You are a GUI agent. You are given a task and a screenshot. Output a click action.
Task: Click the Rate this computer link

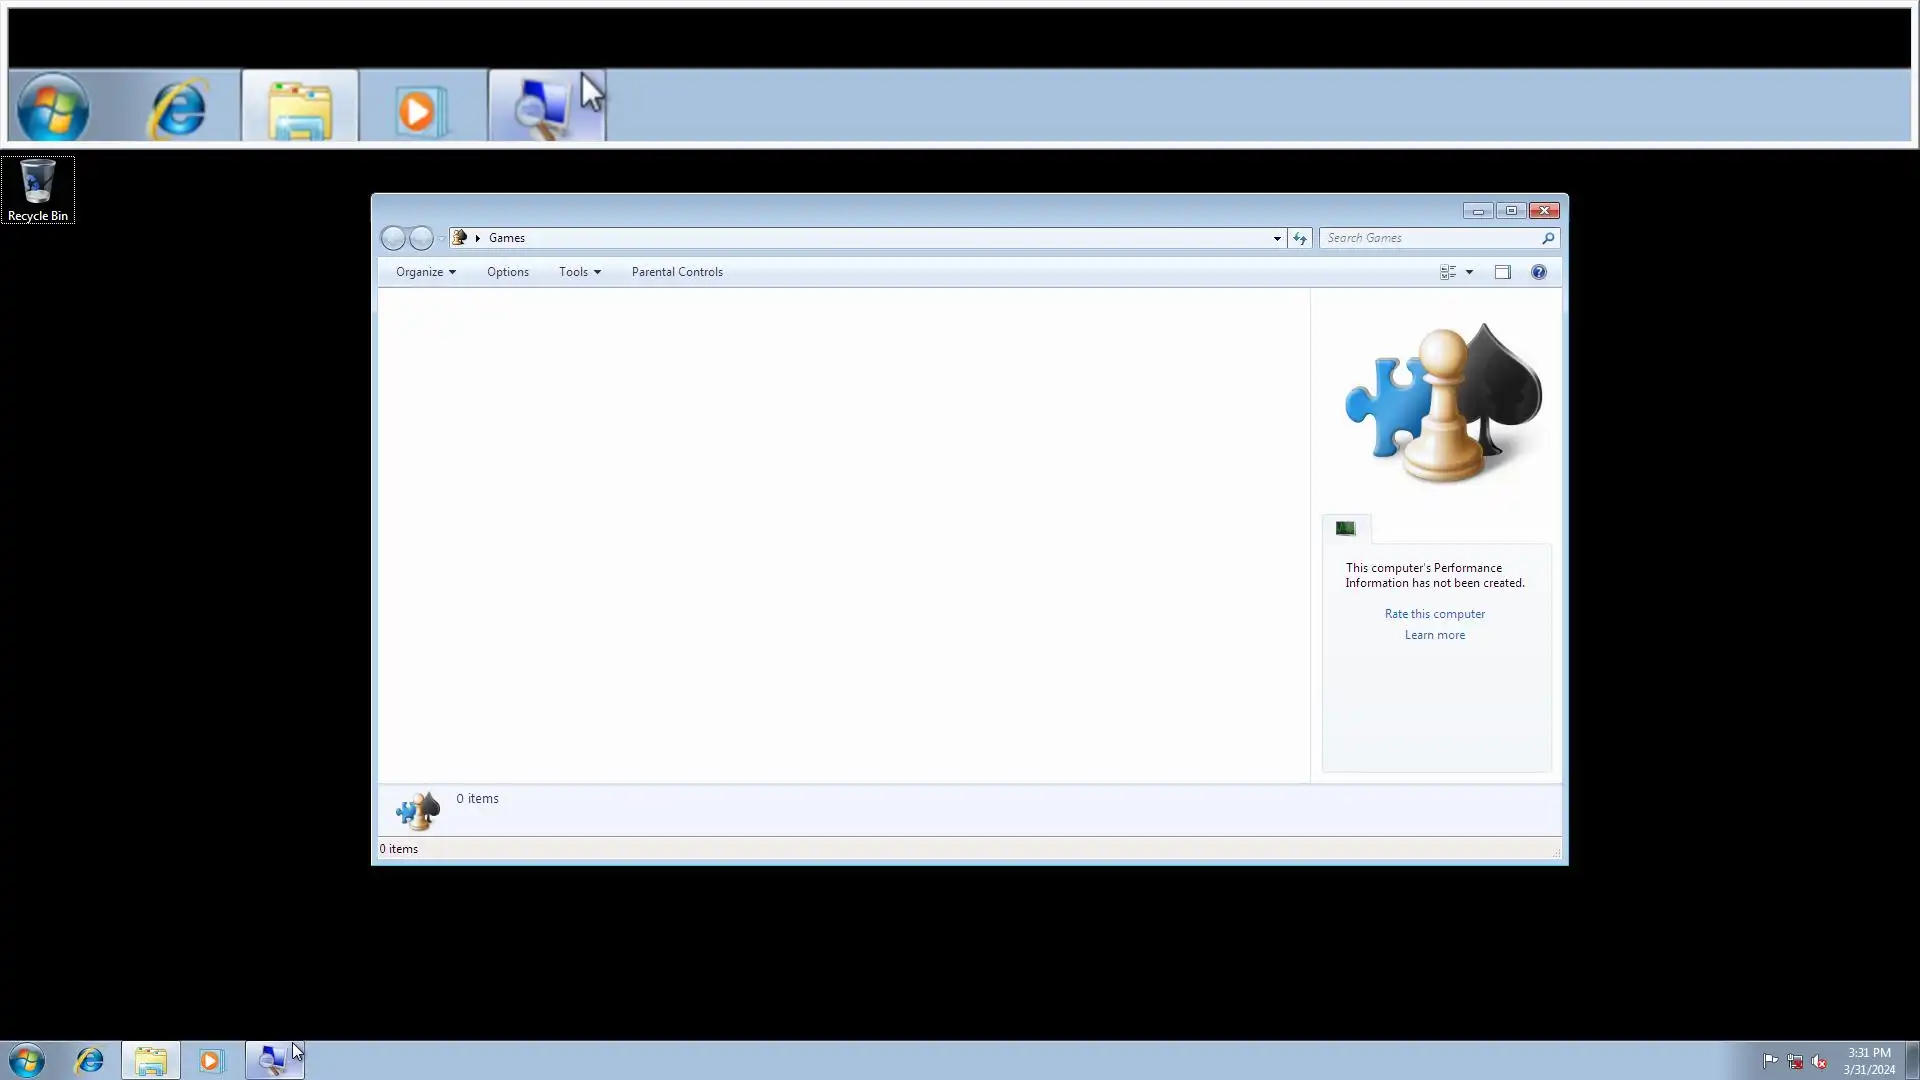(x=1434, y=614)
